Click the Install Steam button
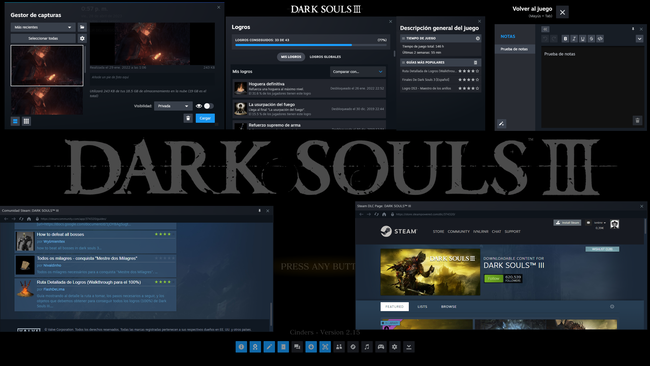This screenshot has height=366, width=650. pos(567,223)
